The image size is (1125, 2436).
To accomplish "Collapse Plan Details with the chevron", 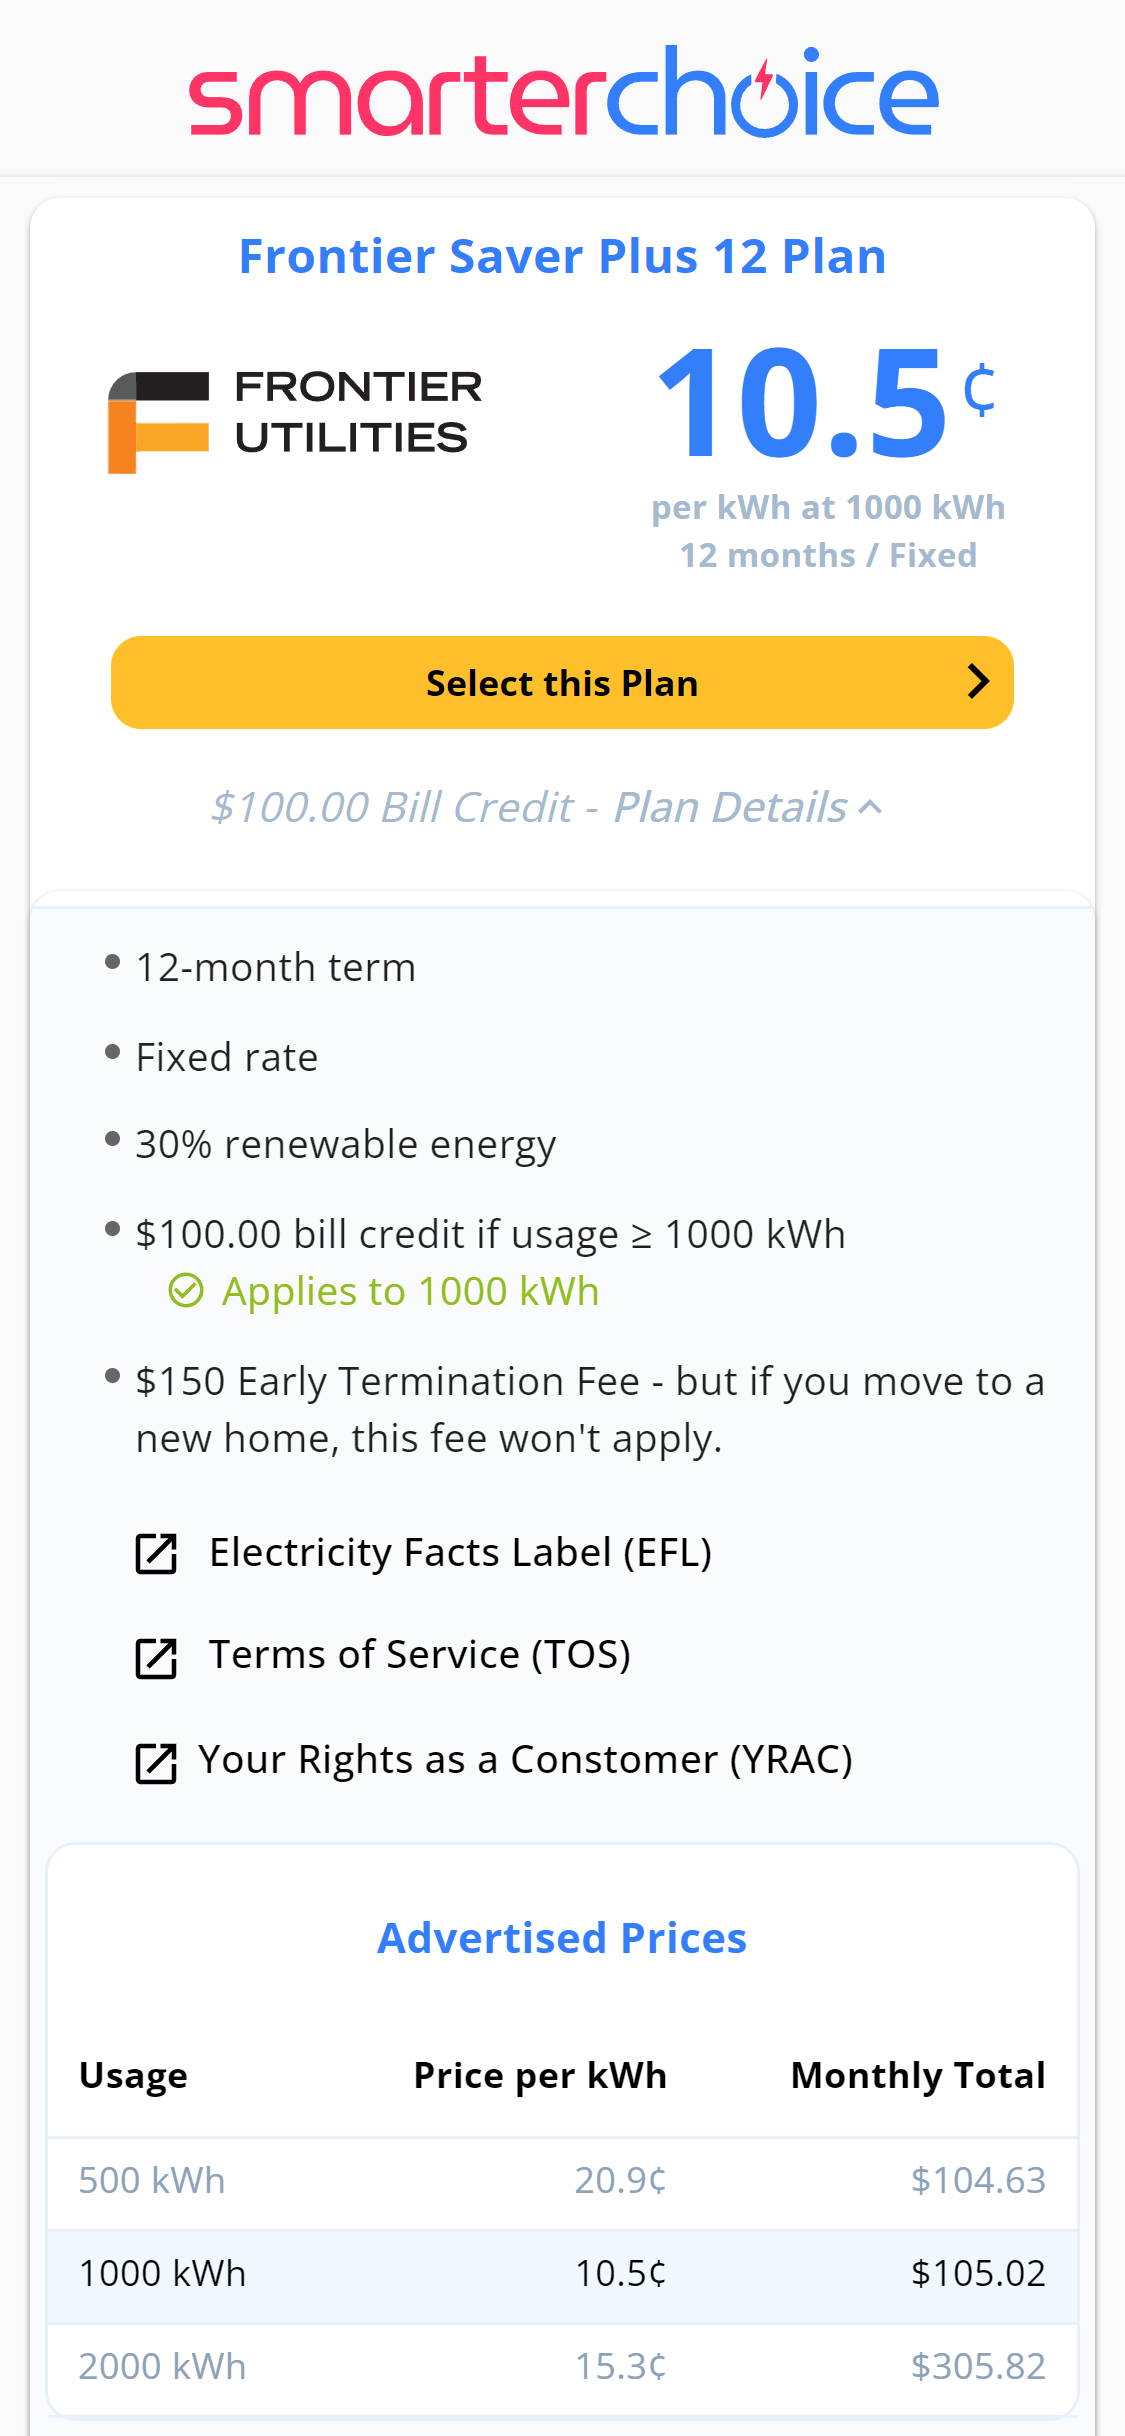I will pyautogui.click(x=871, y=807).
